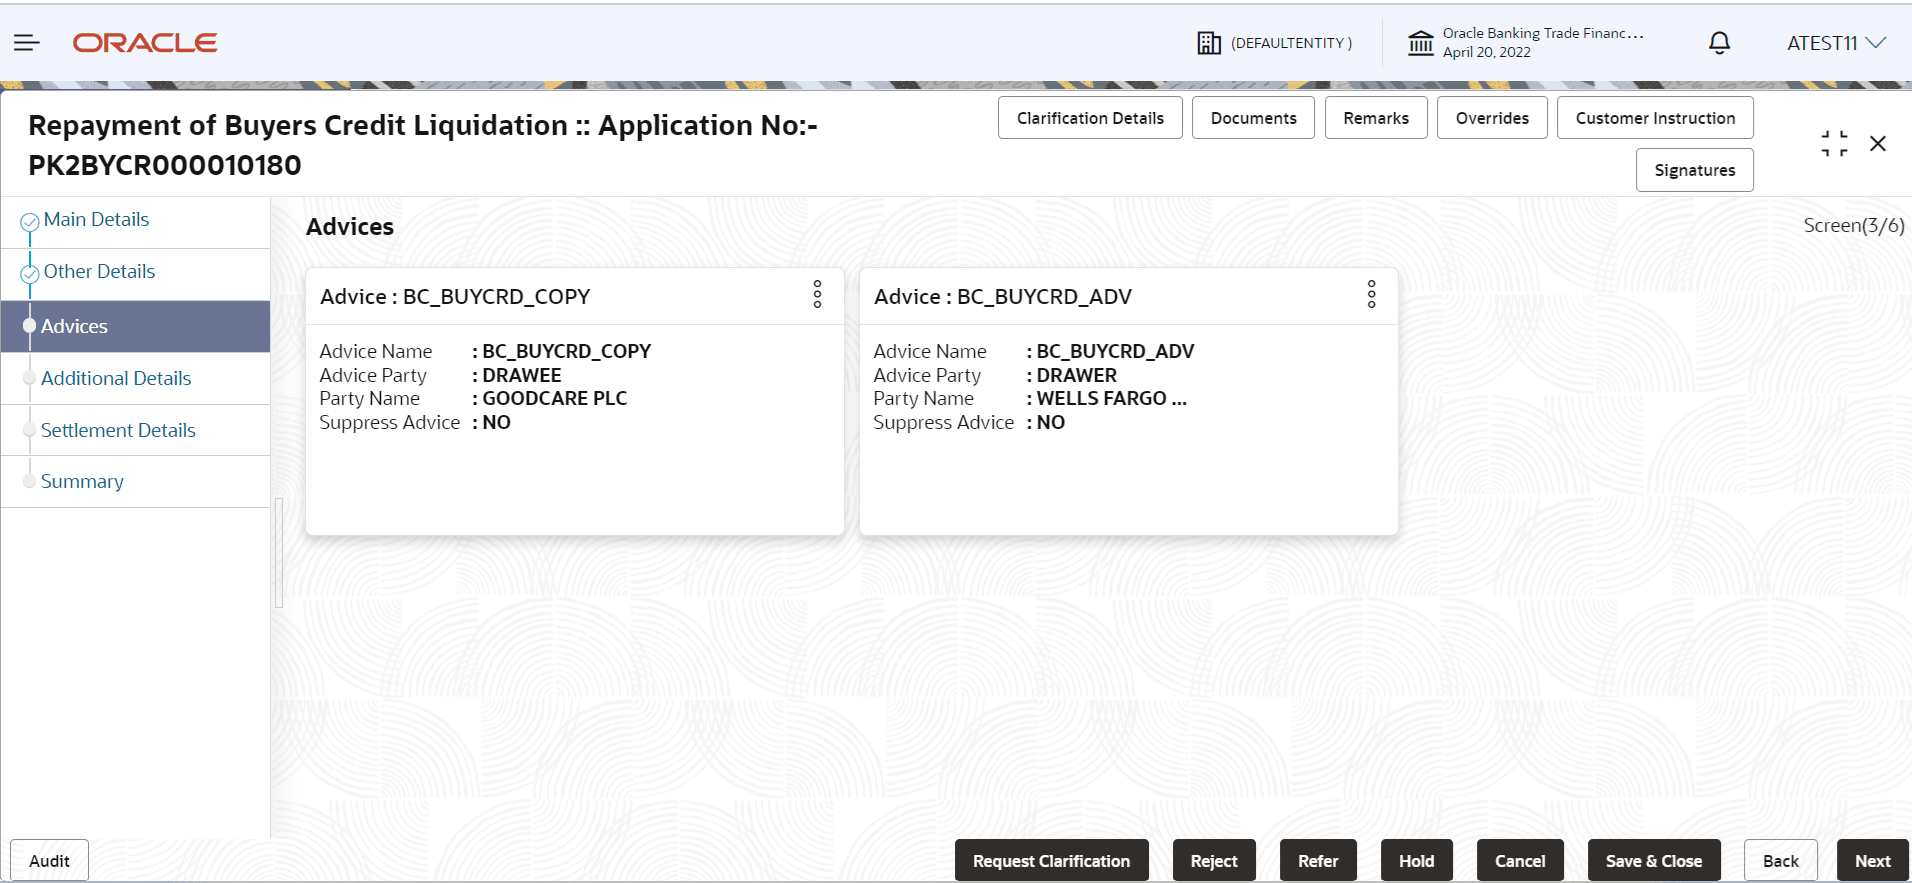Expand the ATEST11 user menu
Viewport: 1912px width, 883px height.
pos(1837,43)
